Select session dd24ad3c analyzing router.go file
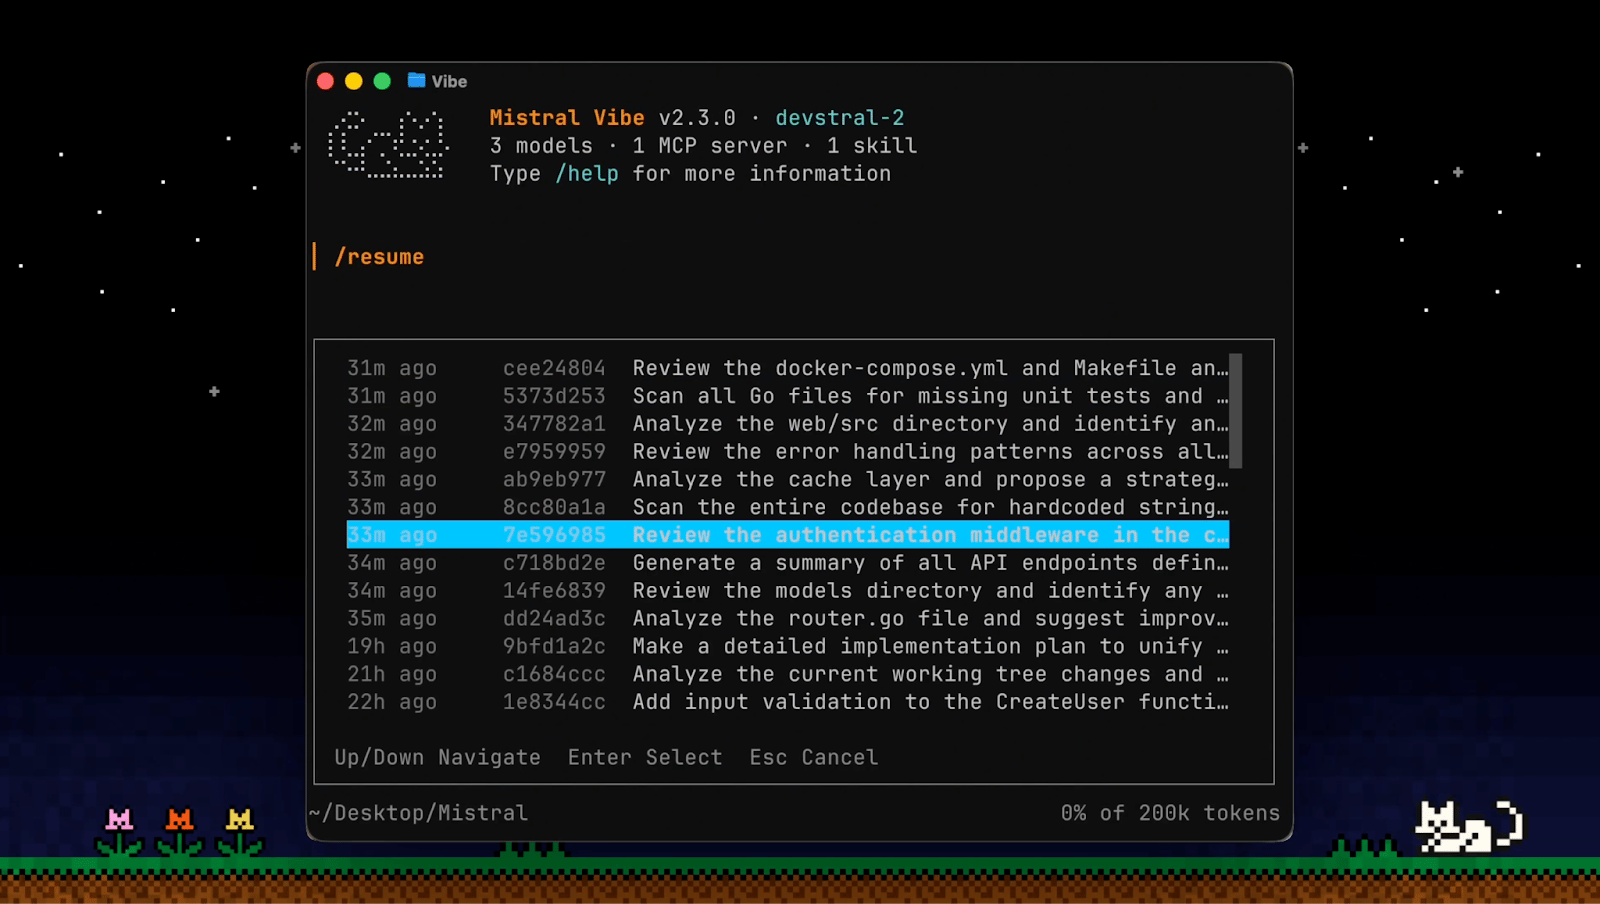Image resolution: width=1600 pixels, height=904 pixels. click(x=787, y=619)
